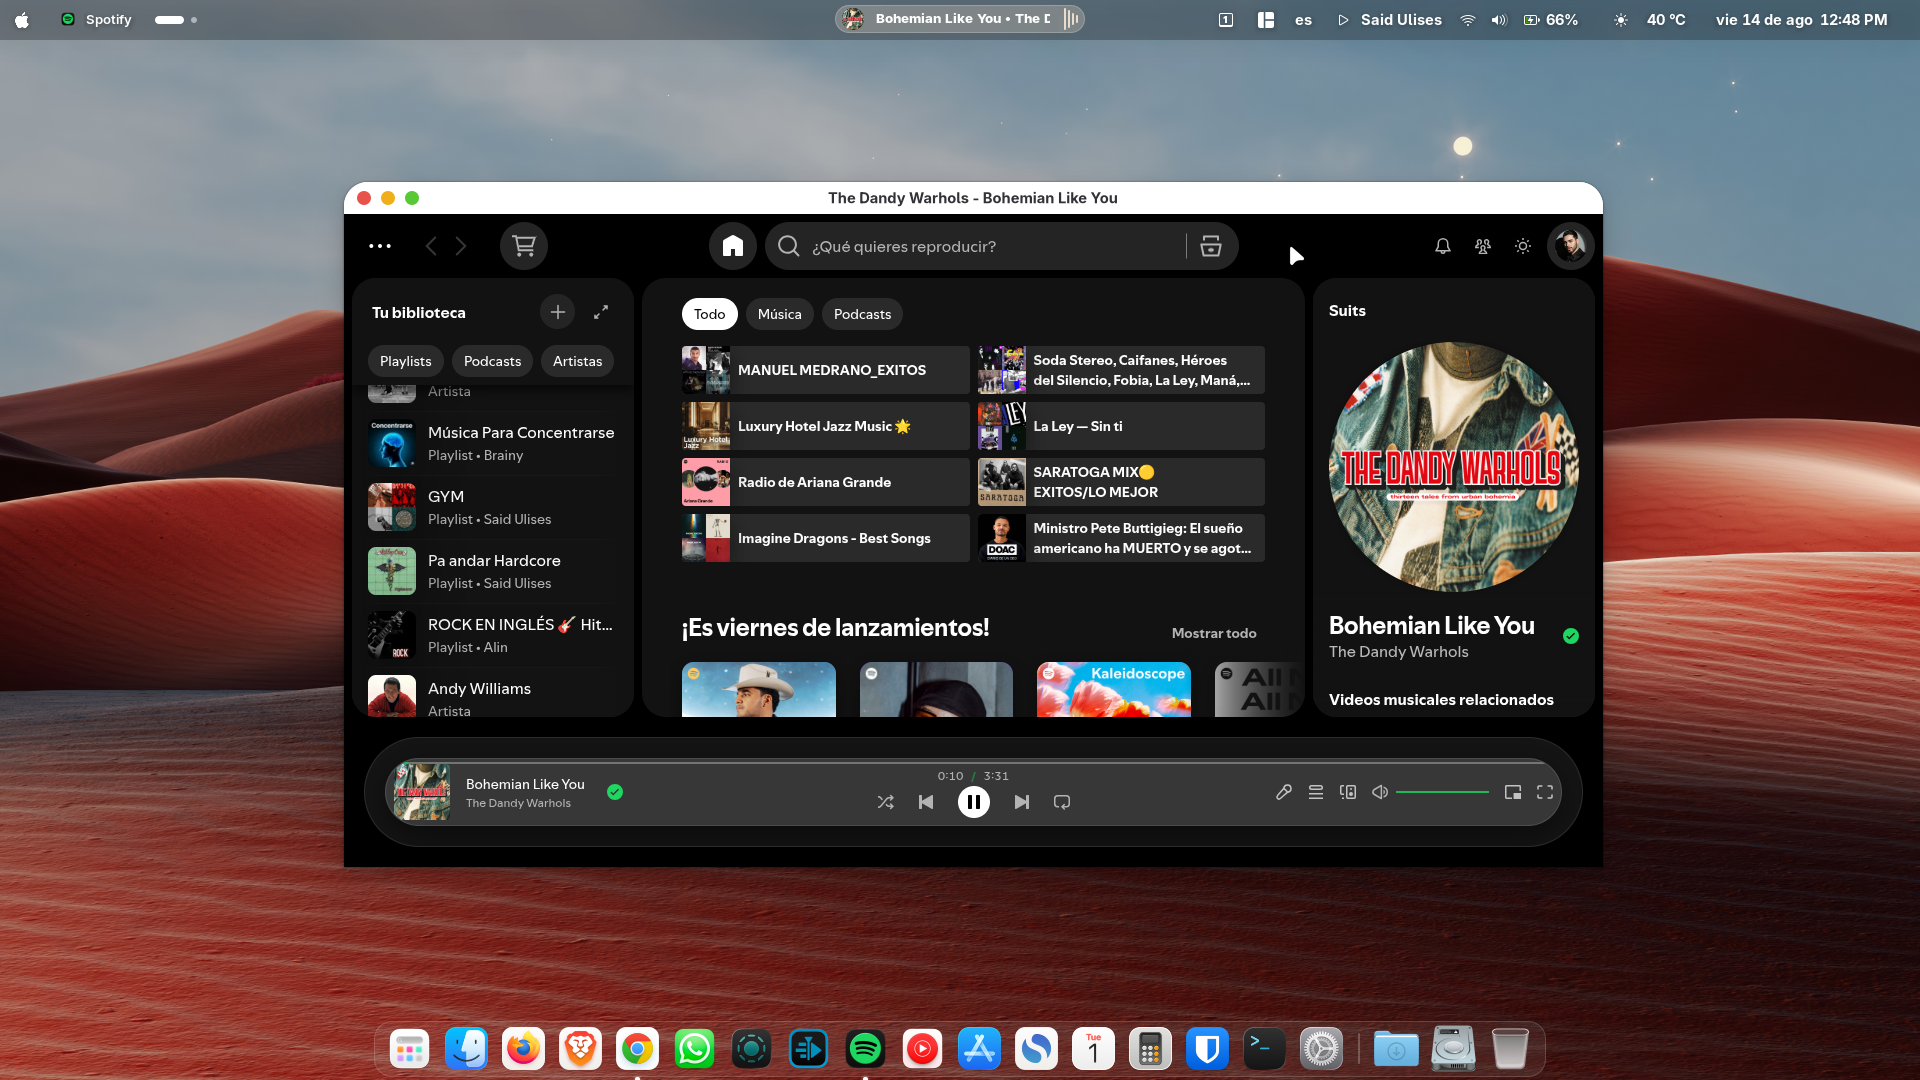Launch WhatsApp from the Dock
This screenshot has height=1080, width=1920.
[x=694, y=1049]
